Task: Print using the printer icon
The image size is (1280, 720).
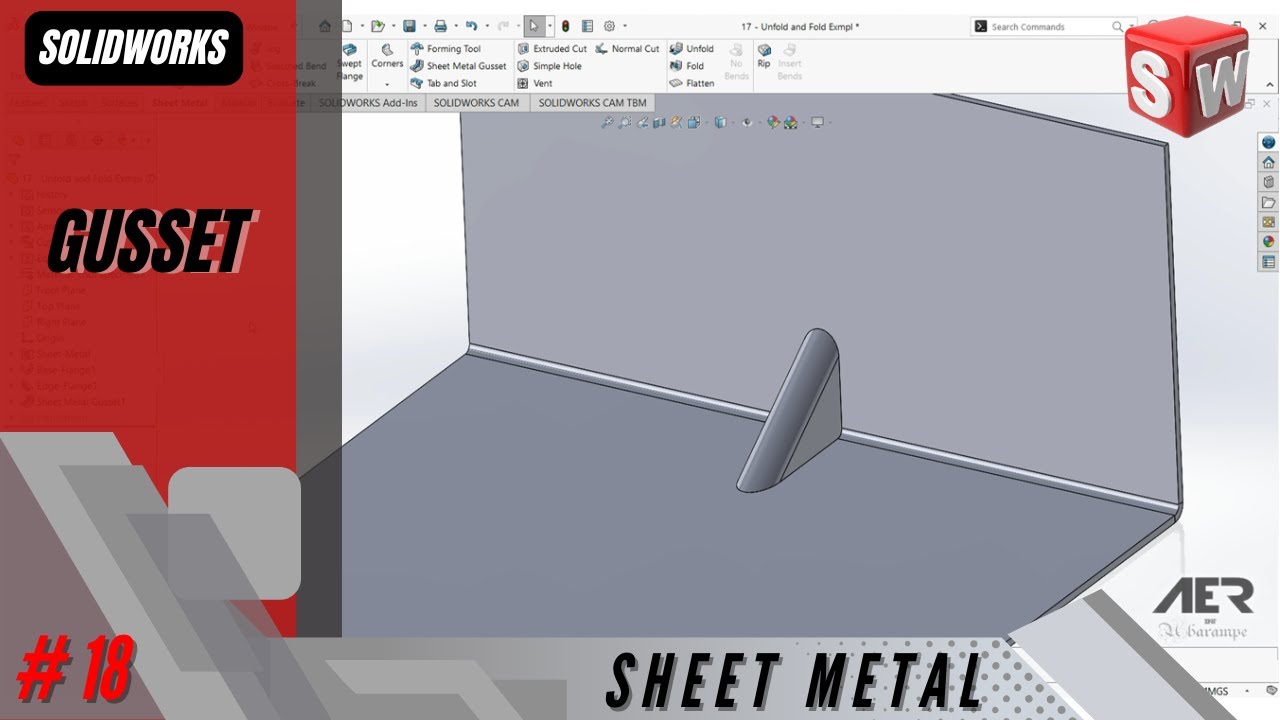Action: click(x=440, y=26)
